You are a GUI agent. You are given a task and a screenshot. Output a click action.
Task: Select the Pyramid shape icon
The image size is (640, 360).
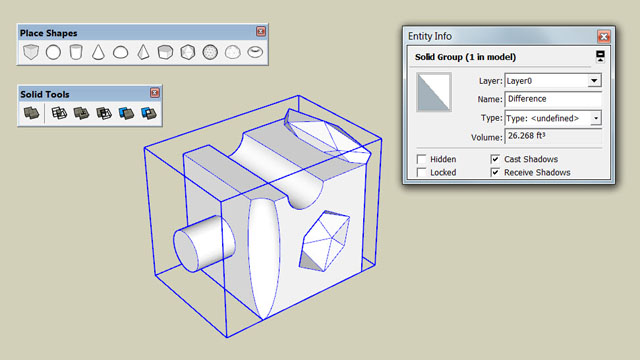click(x=143, y=52)
